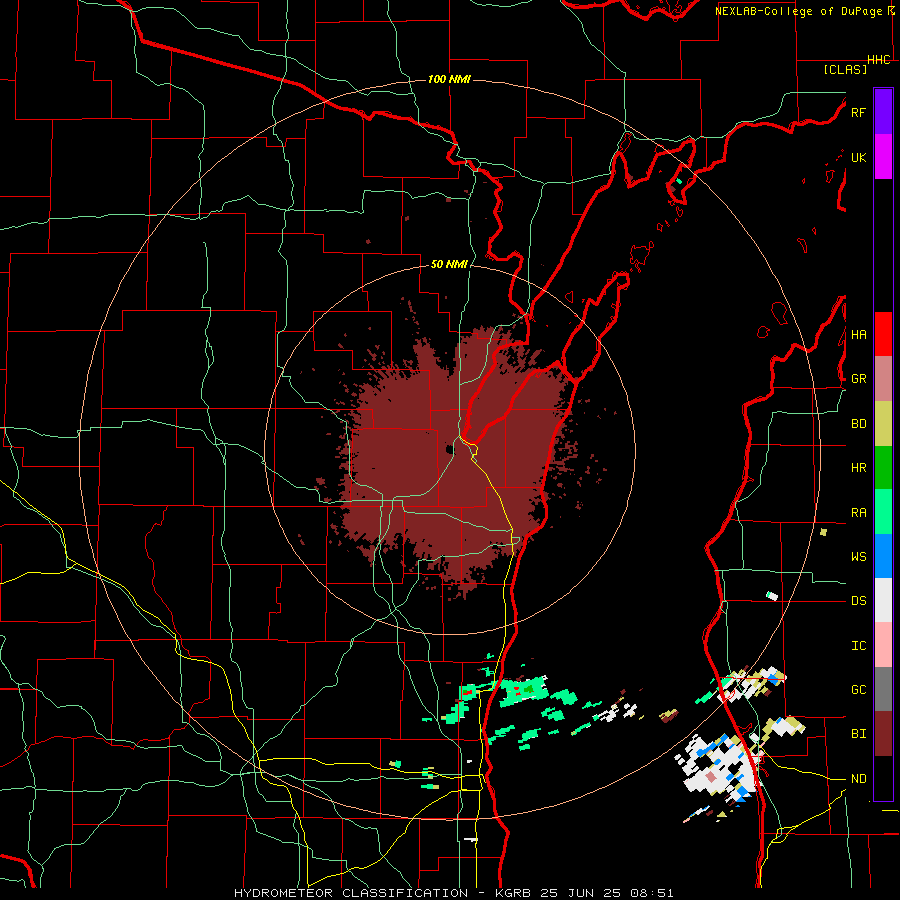
Task: Click the WS legend label
Action: tap(858, 557)
